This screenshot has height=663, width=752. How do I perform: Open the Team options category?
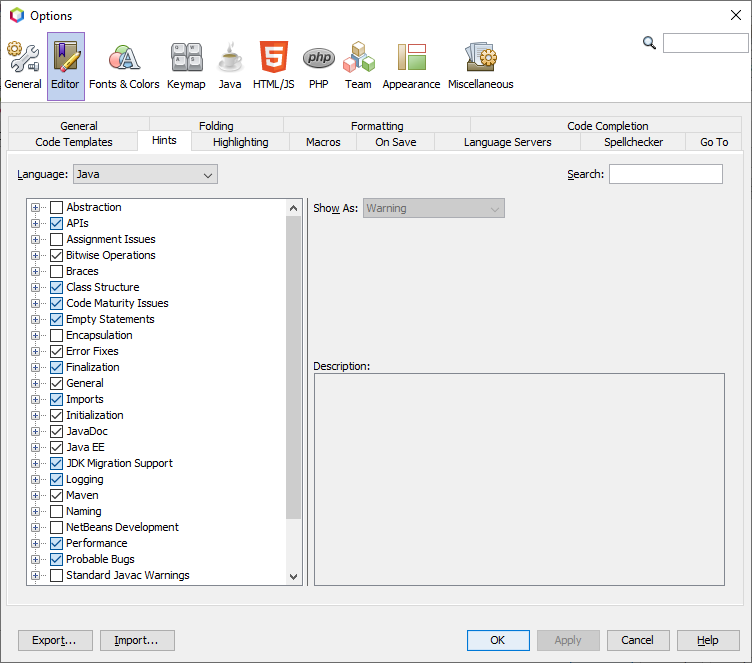(358, 66)
